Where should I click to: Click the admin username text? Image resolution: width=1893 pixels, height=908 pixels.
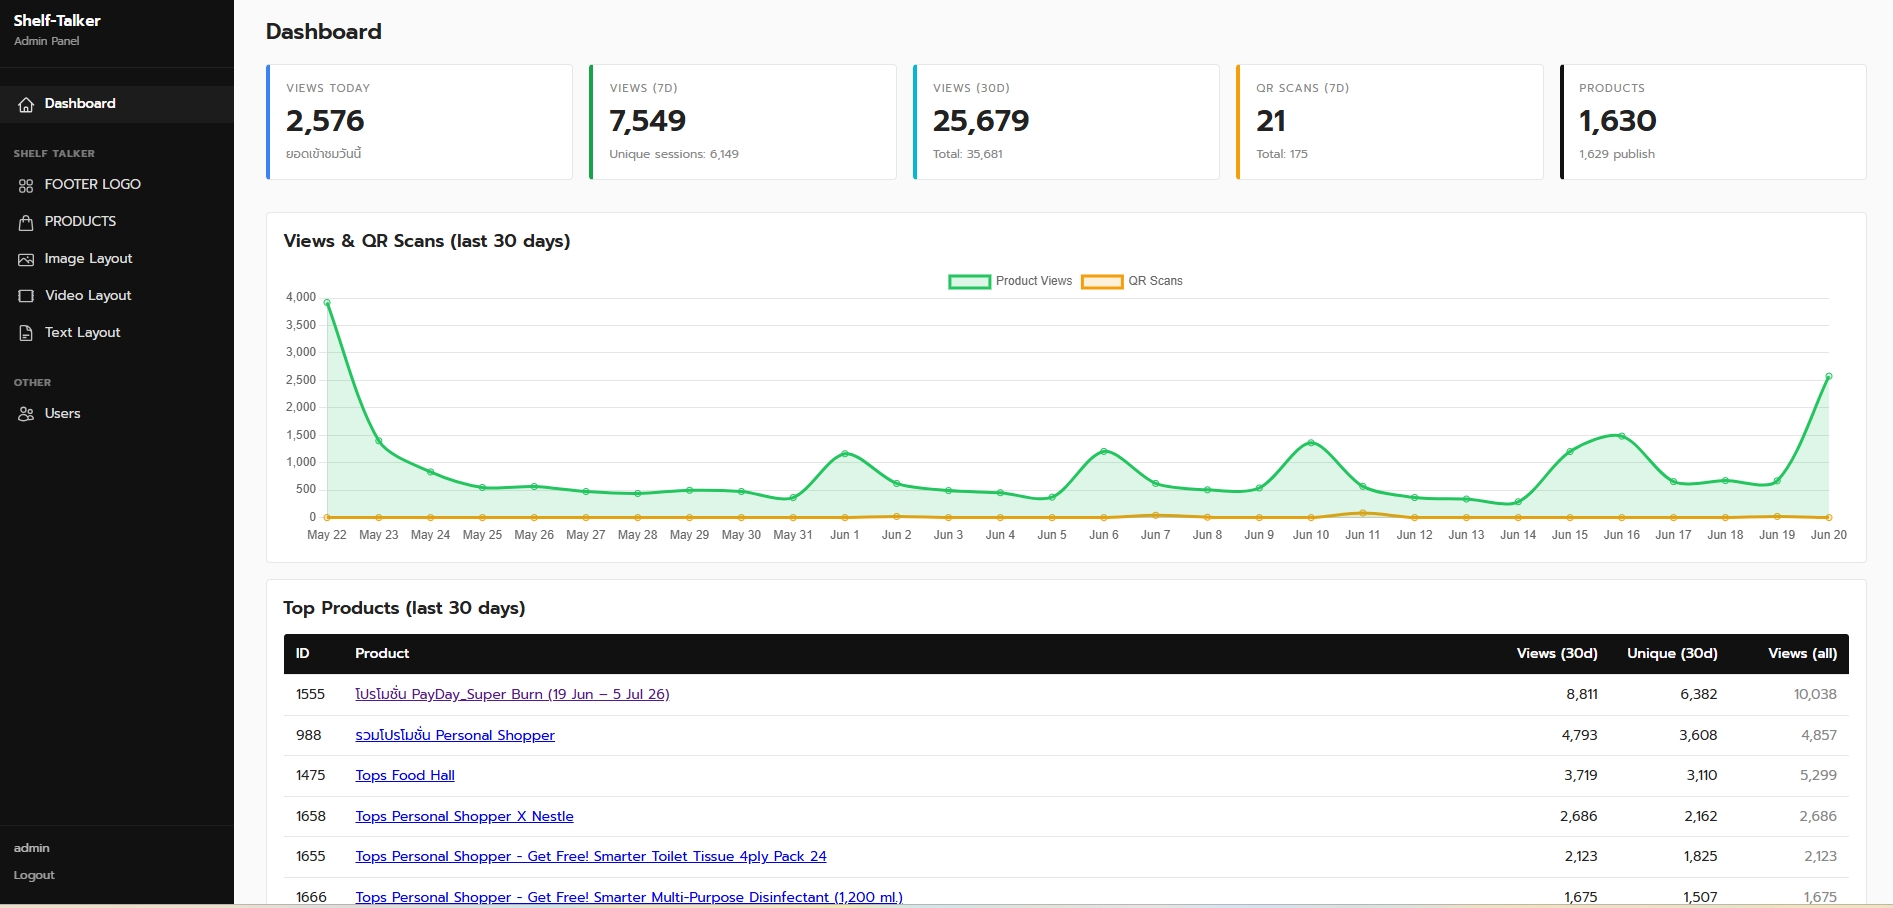click(x=32, y=848)
